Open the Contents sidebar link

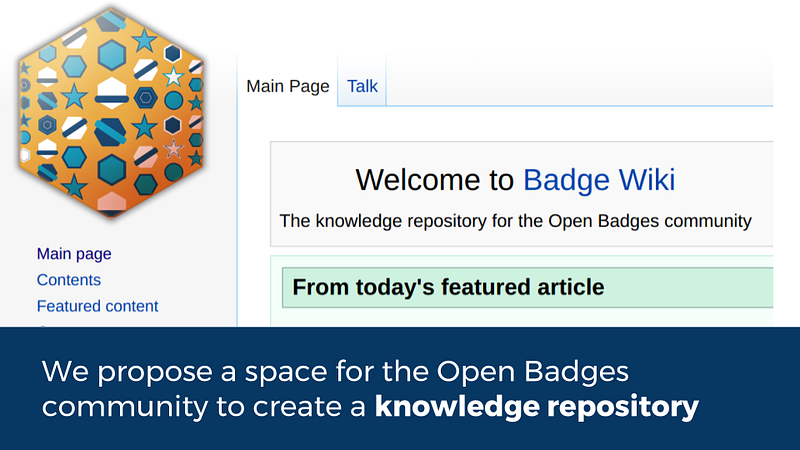point(69,280)
